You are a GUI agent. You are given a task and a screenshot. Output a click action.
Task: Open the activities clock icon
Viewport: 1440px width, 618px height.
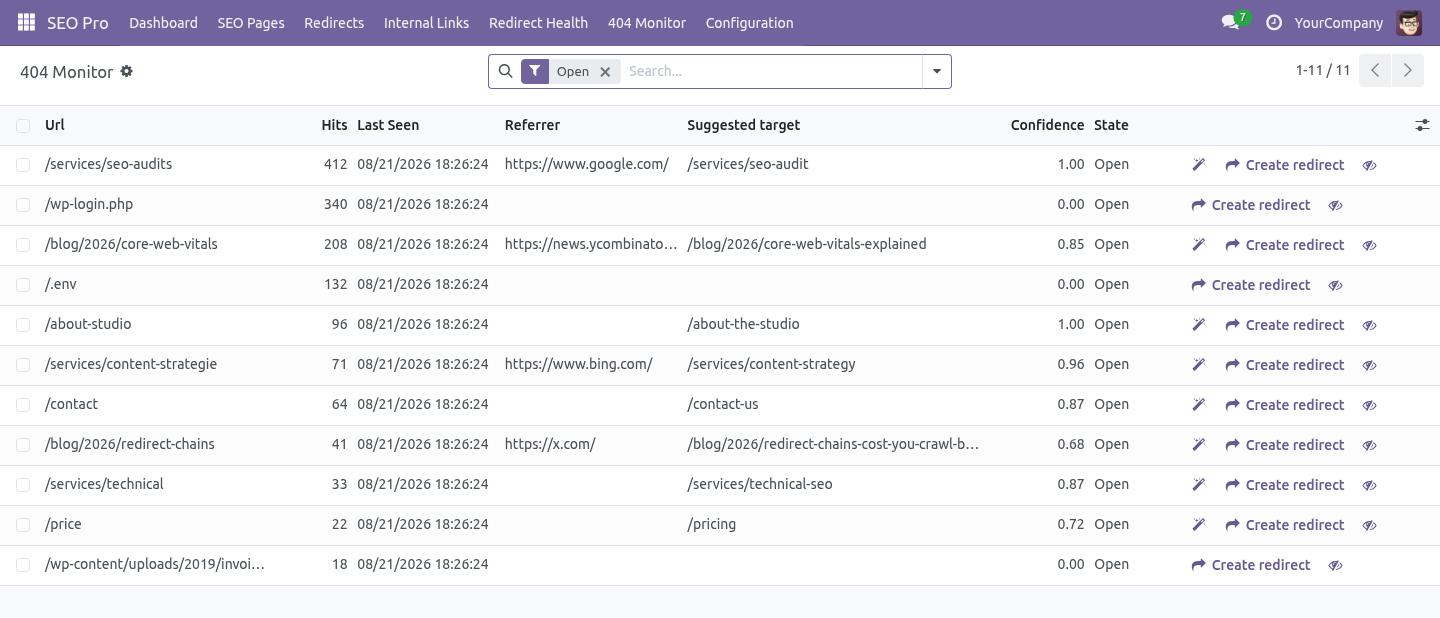point(1273,22)
